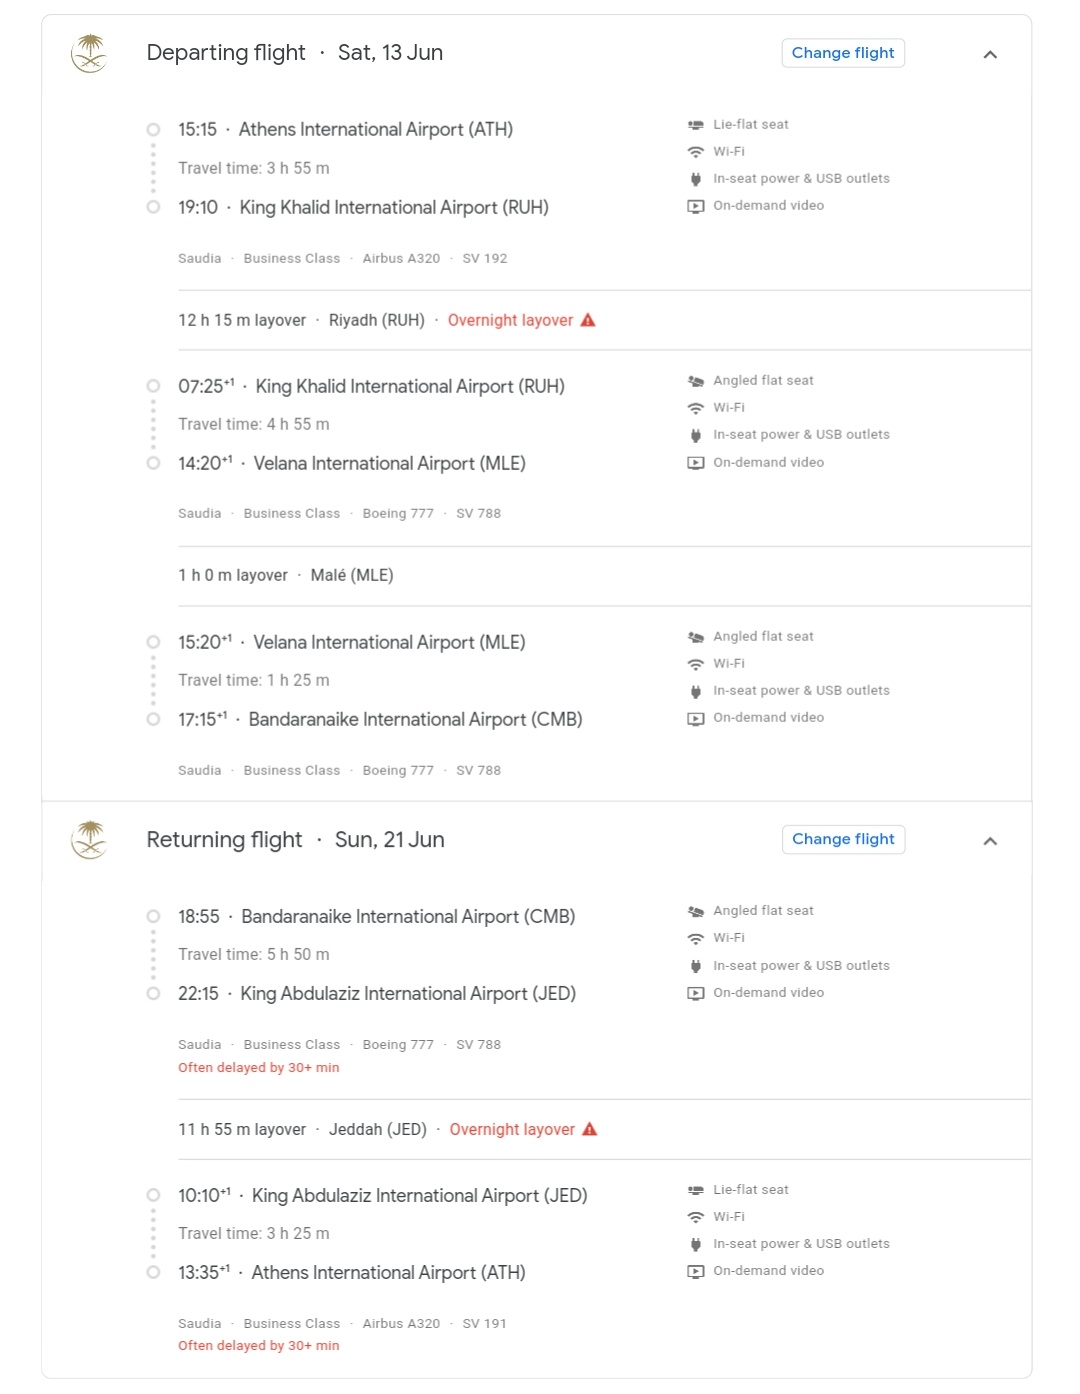Click overnight layover warning icon for Riyadh
The height and width of the screenshot is (1394, 1080).
coord(588,320)
